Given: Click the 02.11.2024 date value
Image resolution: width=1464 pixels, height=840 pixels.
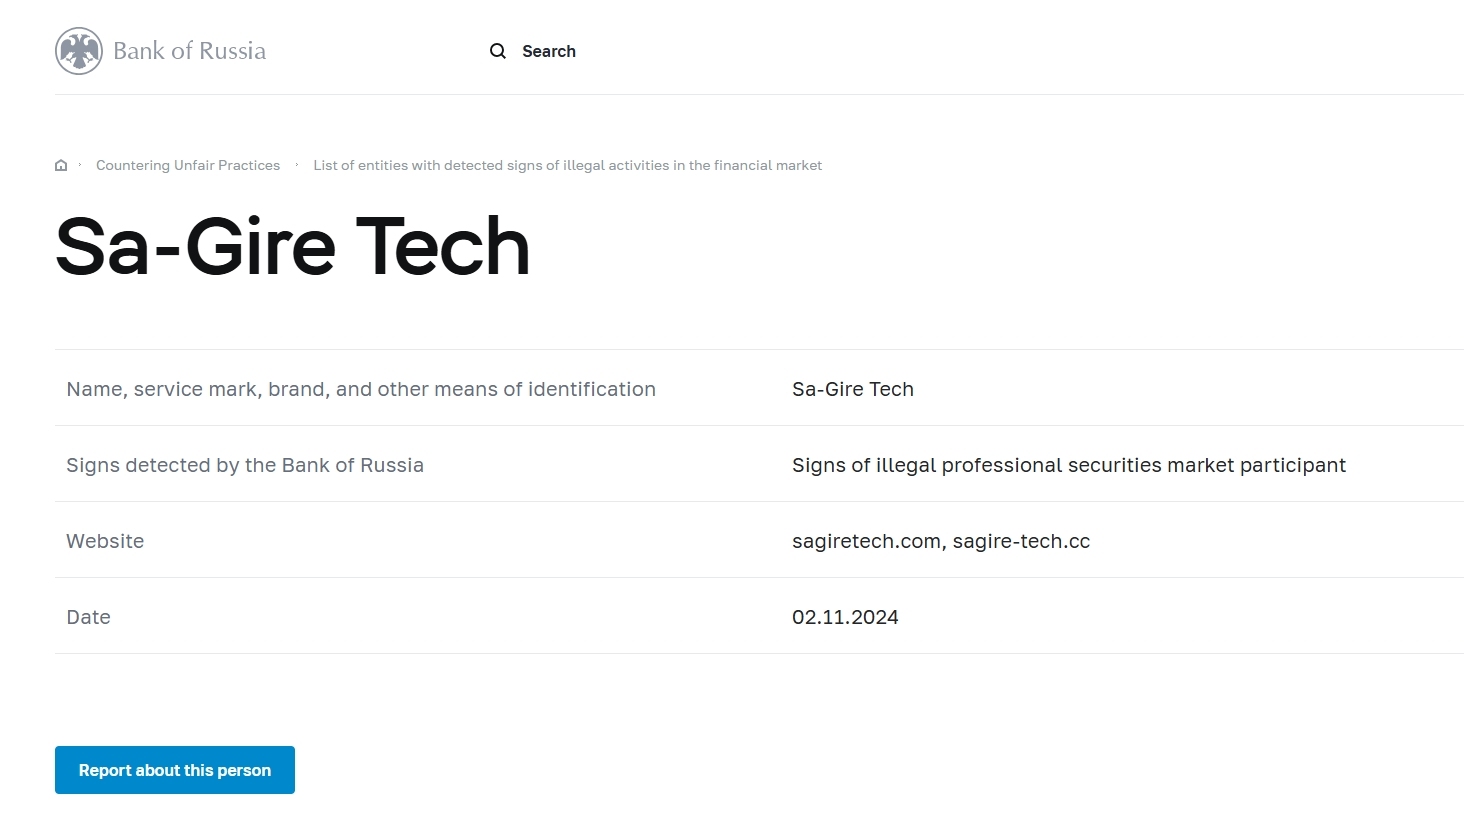Looking at the screenshot, I should pos(845,617).
